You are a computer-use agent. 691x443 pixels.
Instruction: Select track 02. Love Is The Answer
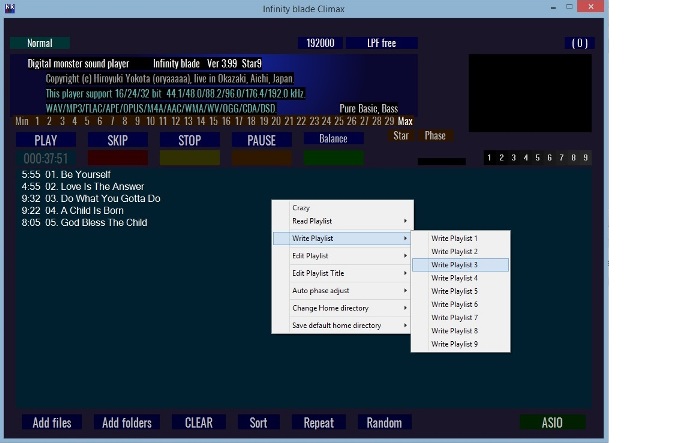83,186
